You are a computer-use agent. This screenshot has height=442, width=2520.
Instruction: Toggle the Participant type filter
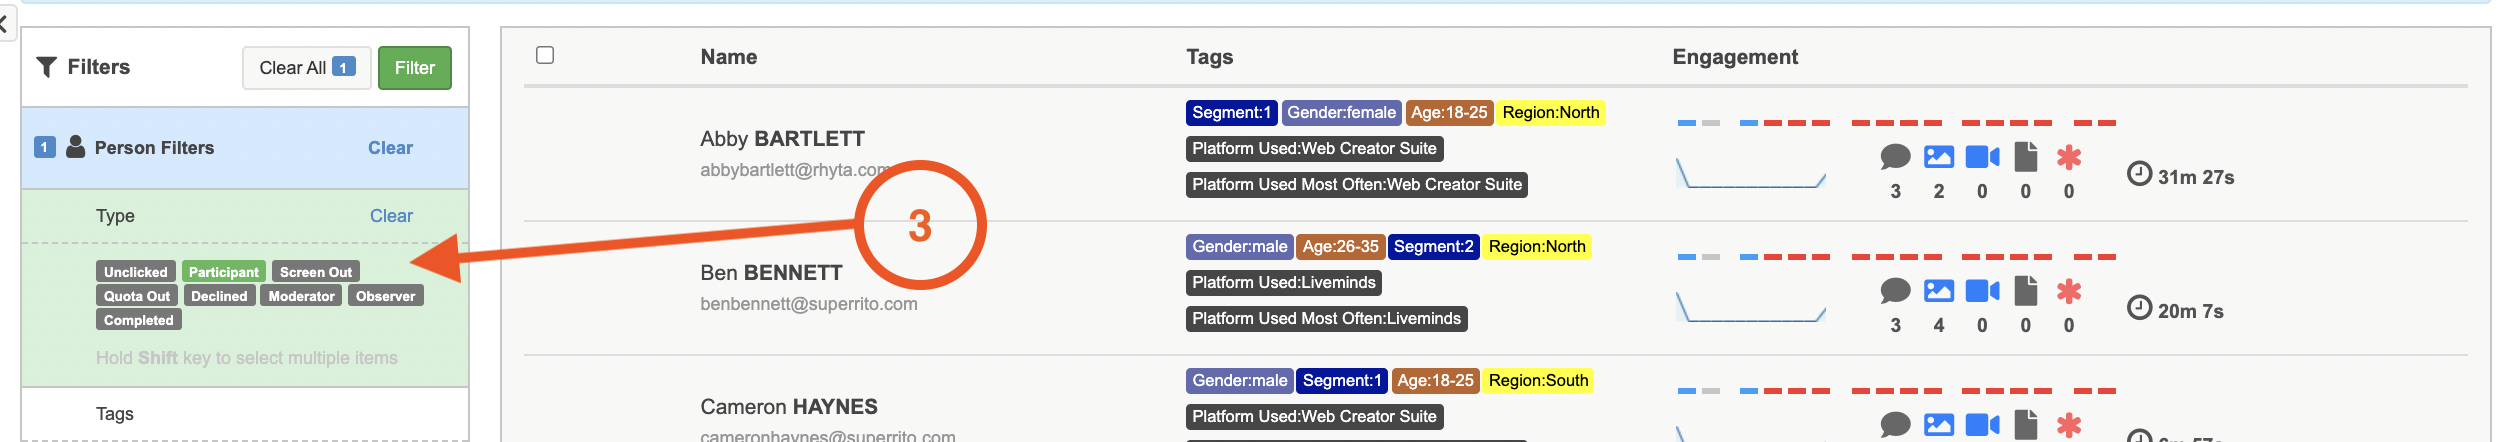(x=223, y=272)
